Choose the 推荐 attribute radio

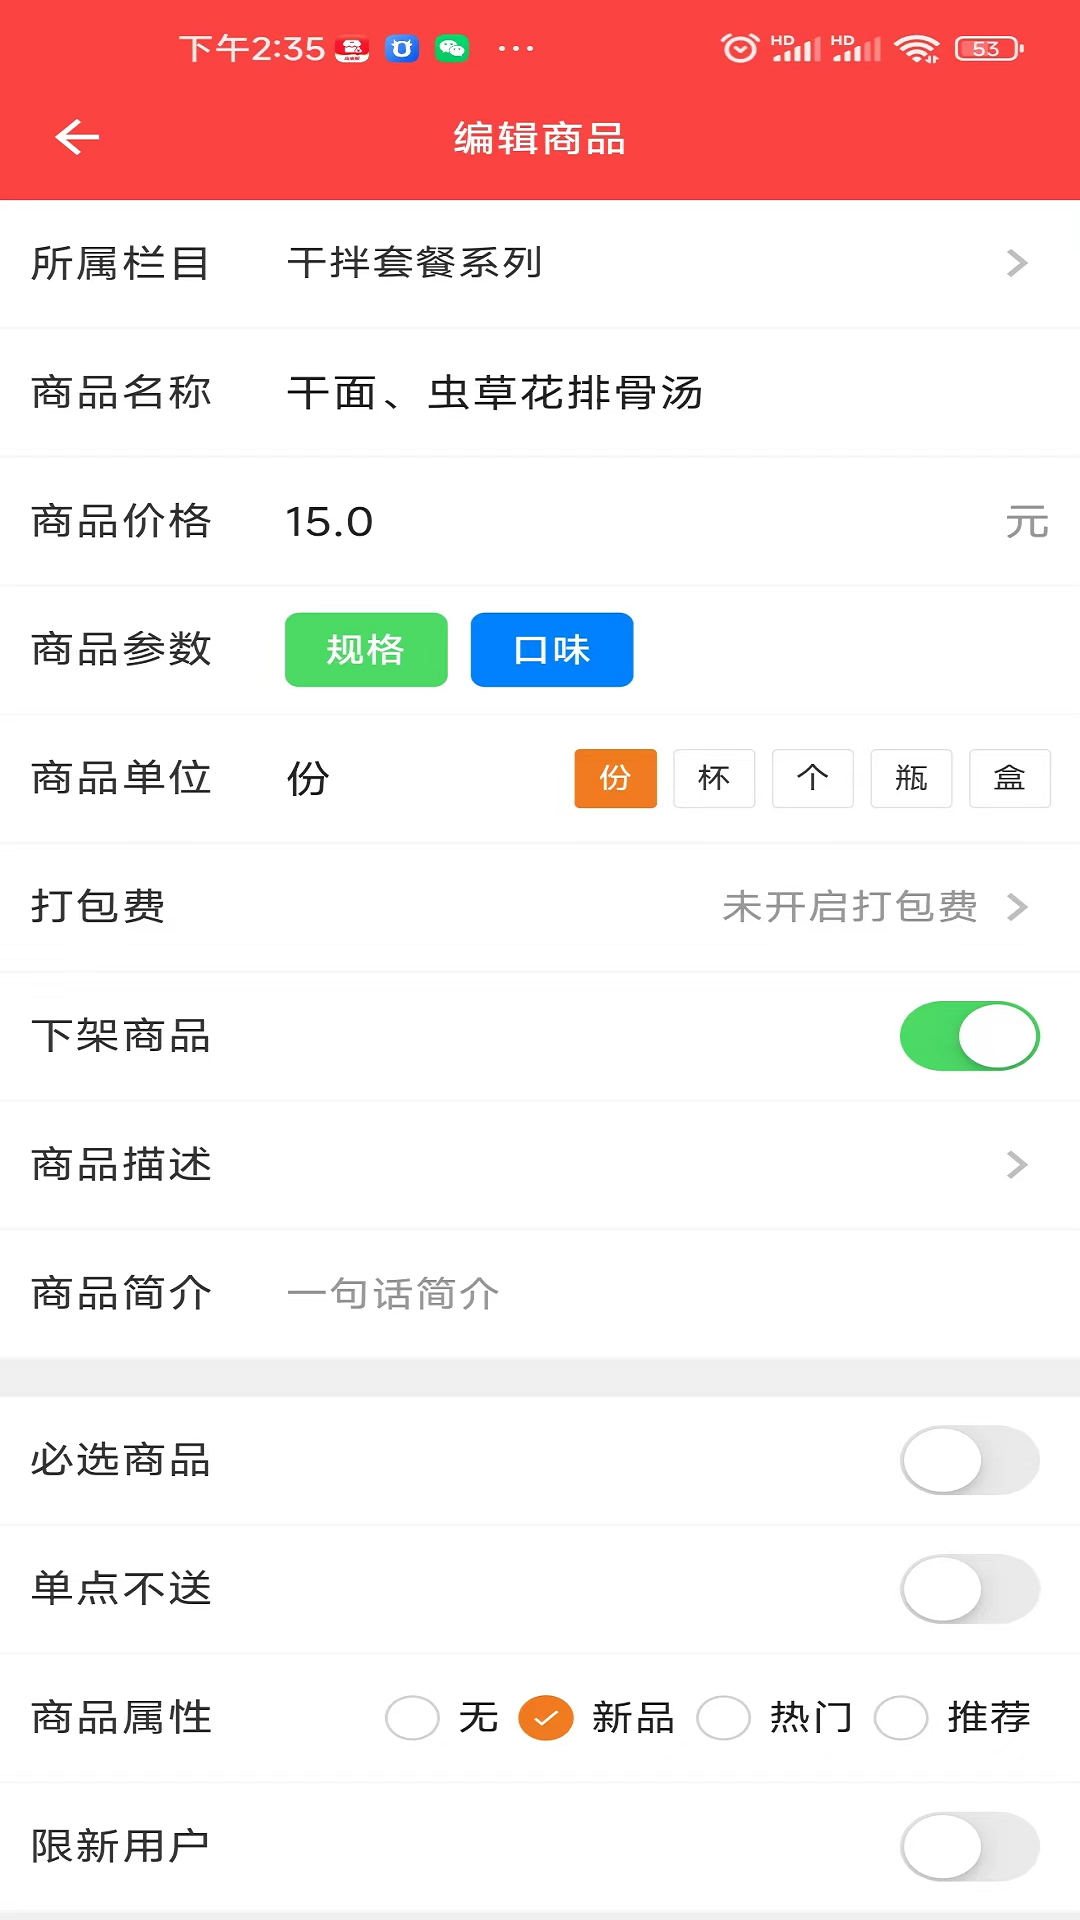(901, 1718)
